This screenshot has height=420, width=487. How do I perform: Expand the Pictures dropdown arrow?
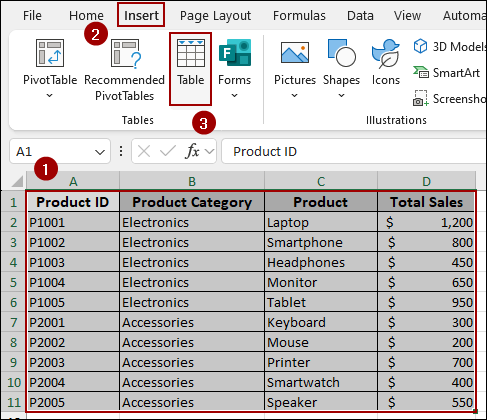pyautogui.click(x=294, y=96)
